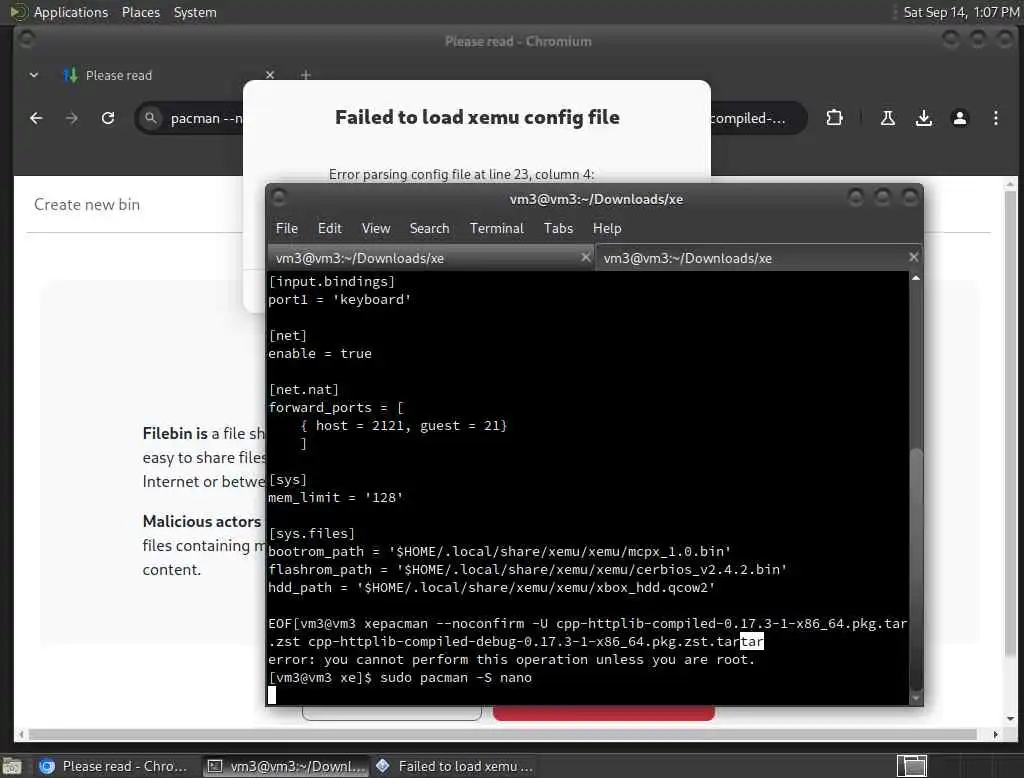Click 'Create new bin' on Filebin page

pos(87,204)
